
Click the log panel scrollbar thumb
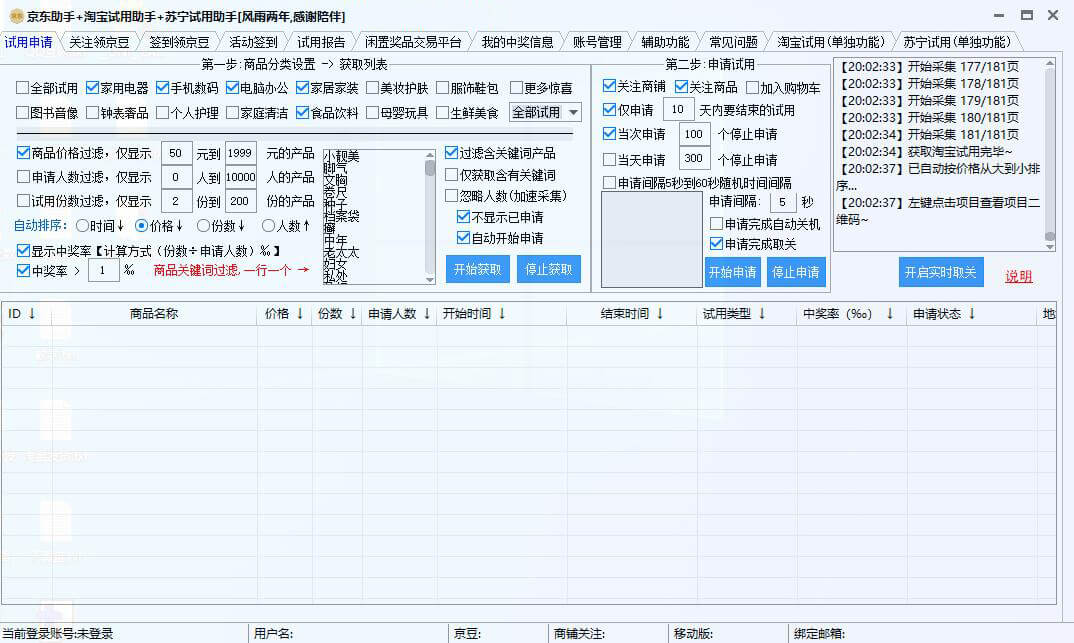coord(1050,236)
